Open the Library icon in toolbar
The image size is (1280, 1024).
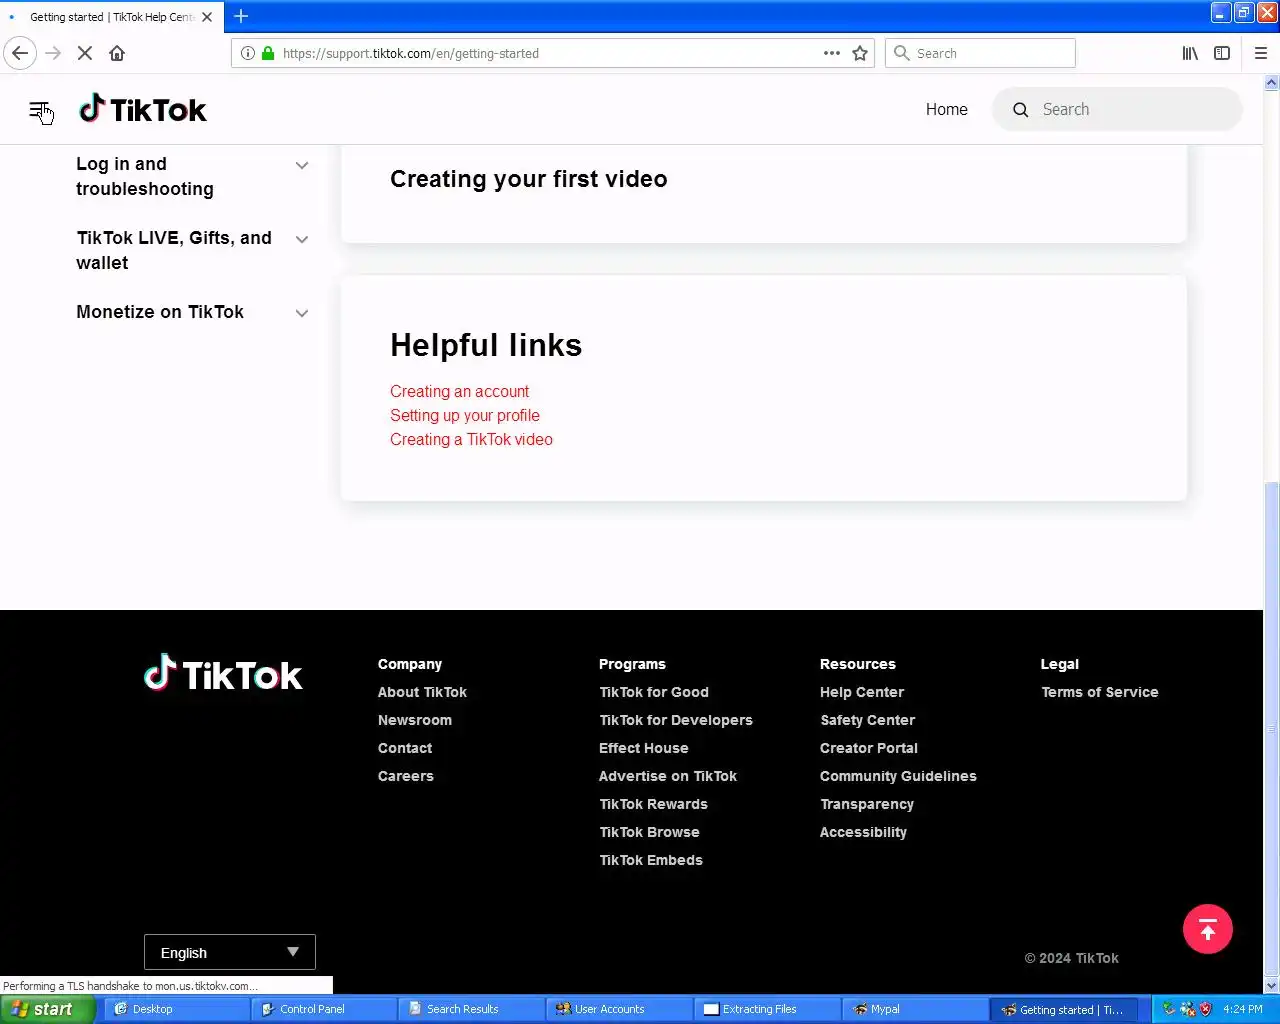(x=1190, y=53)
